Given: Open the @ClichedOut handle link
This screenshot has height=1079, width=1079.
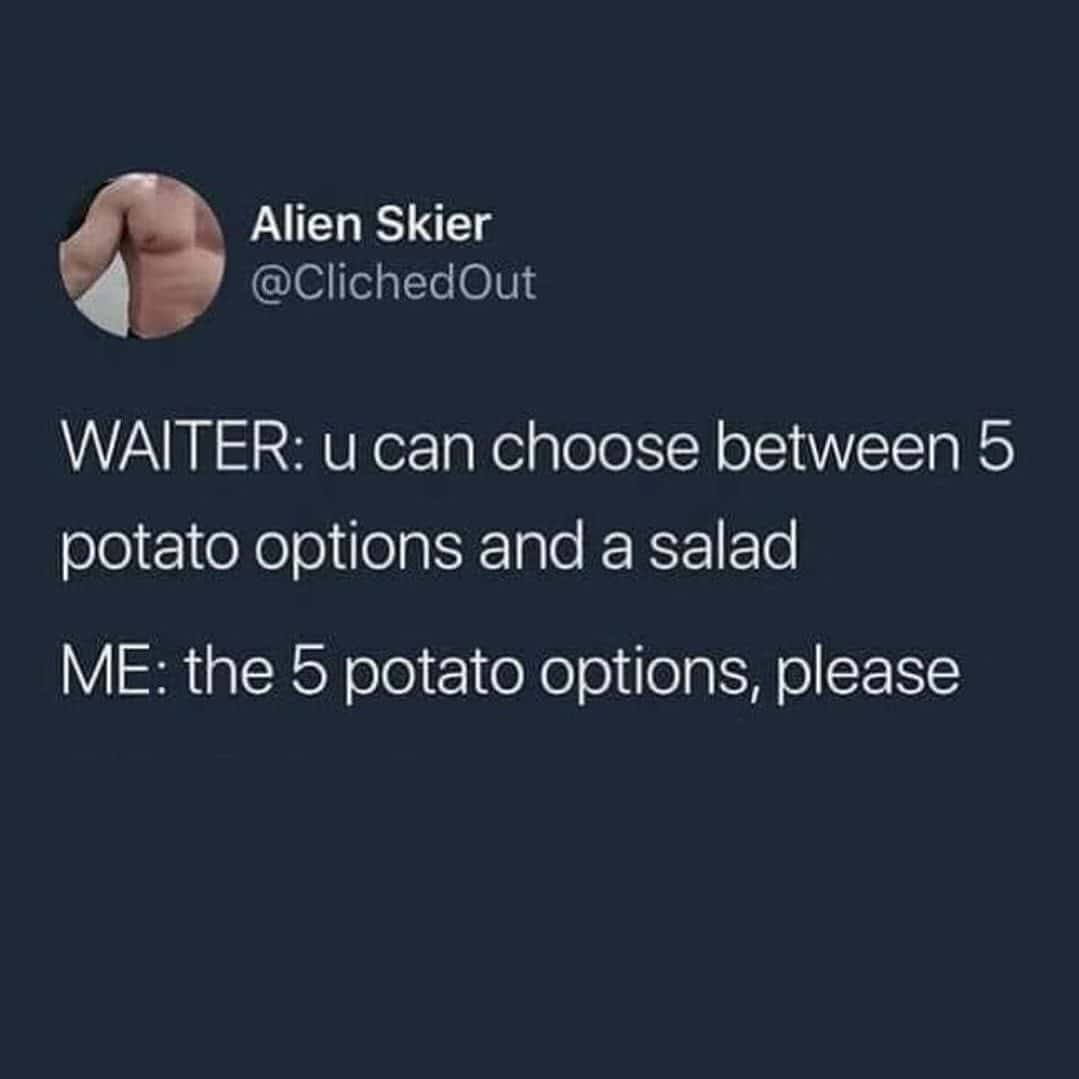Looking at the screenshot, I should pos(394,281).
